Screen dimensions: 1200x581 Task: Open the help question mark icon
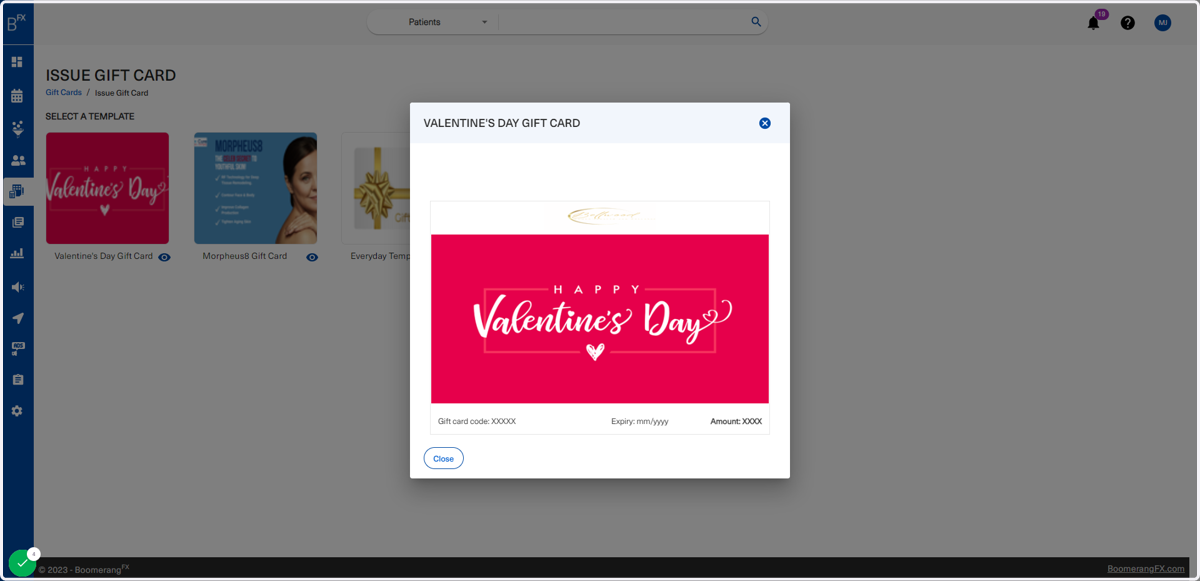pos(1128,23)
